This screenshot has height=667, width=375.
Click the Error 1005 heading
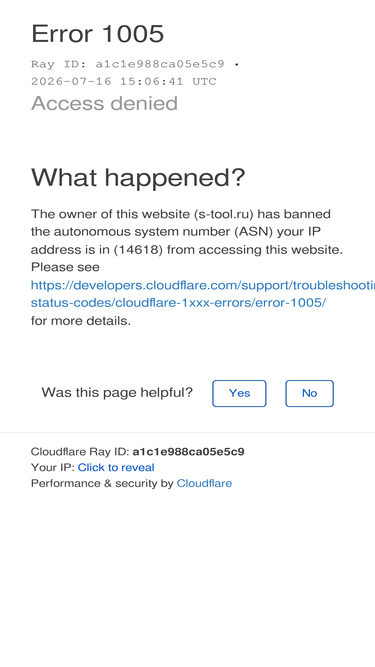tap(97, 33)
